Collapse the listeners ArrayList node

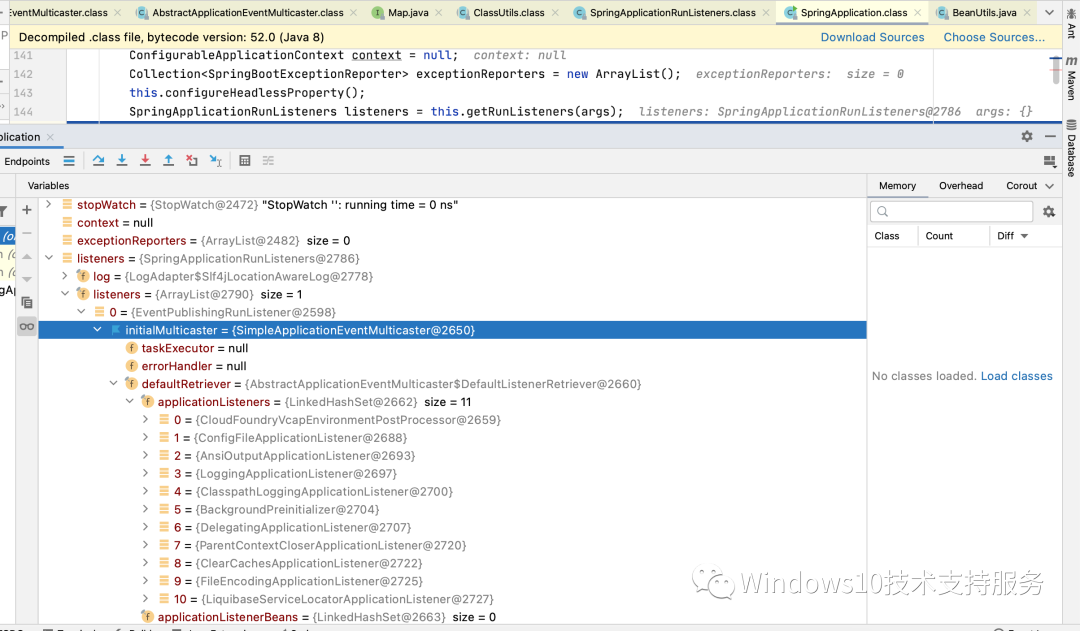tap(65, 294)
